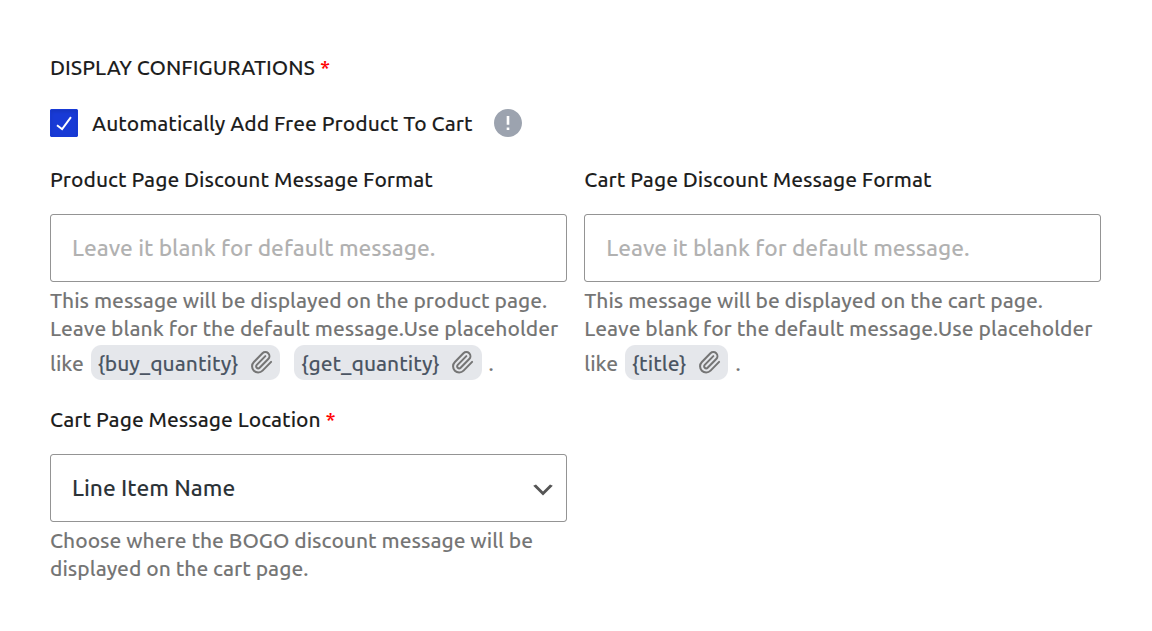Screen dimensions: 1152x631
Task: Open the Cart Page Message Location dropdown
Action: coord(308,488)
